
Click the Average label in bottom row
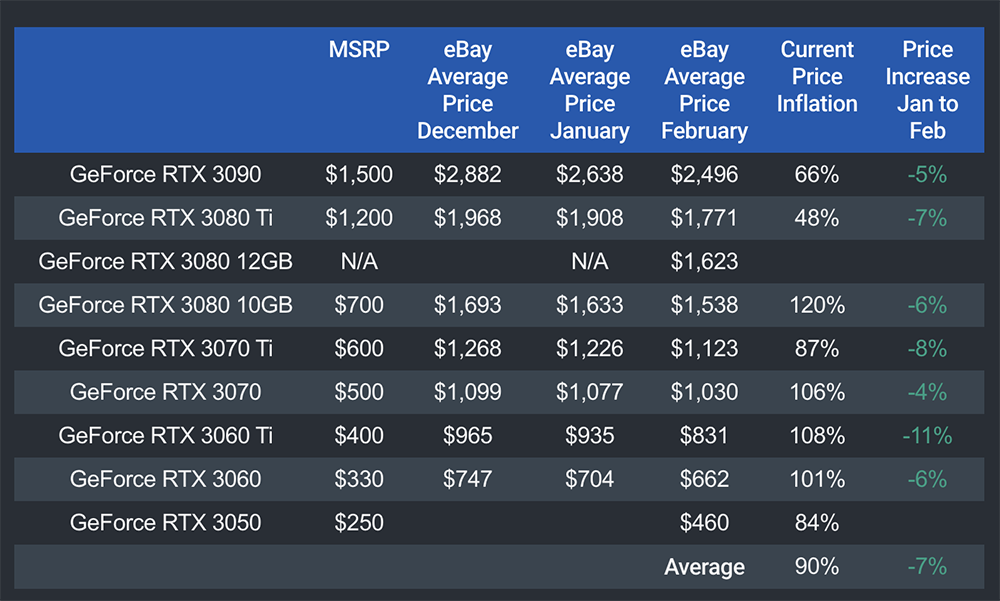click(x=704, y=567)
